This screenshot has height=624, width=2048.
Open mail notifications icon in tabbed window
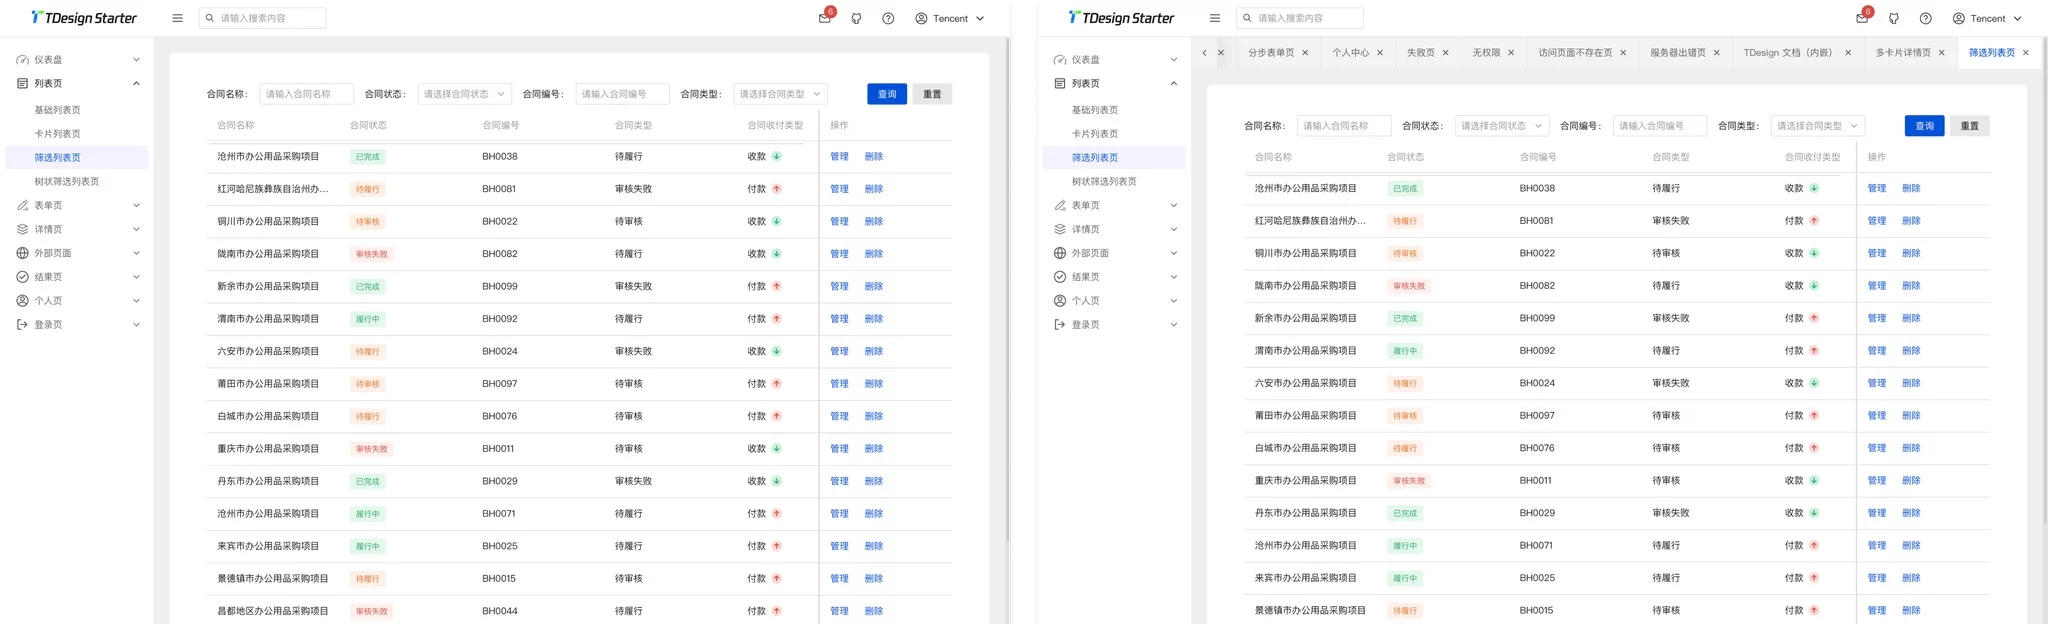pyautogui.click(x=1862, y=18)
